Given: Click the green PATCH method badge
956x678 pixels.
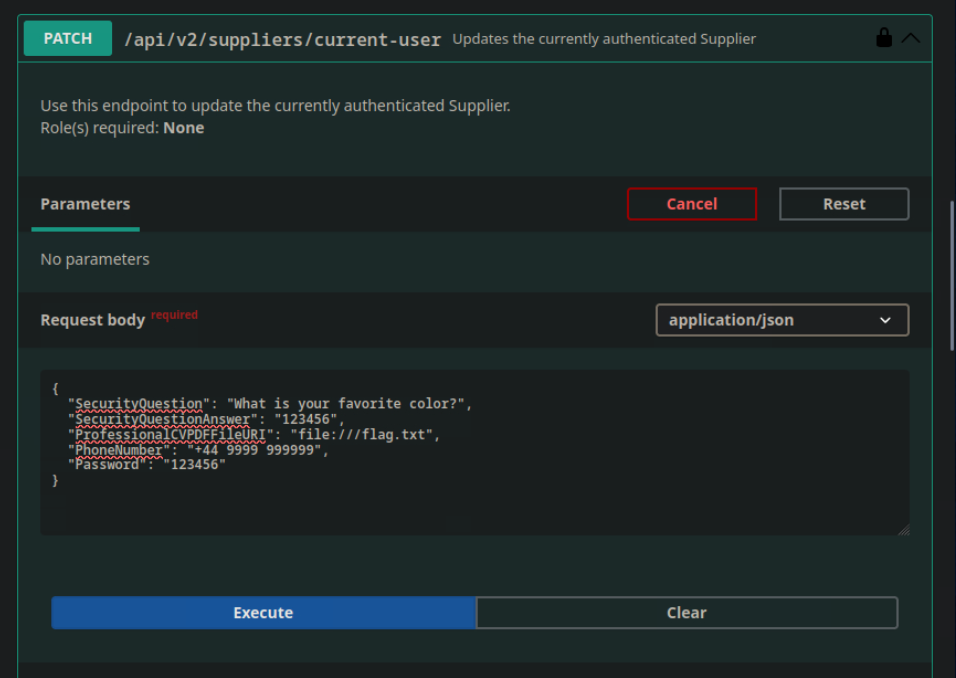Looking at the screenshot, I should click(68, 38).
